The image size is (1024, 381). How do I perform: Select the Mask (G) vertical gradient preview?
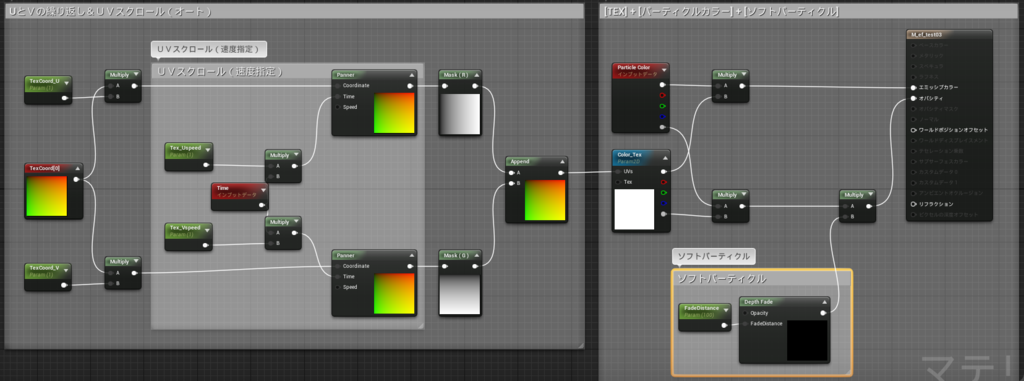pos(460,295)
